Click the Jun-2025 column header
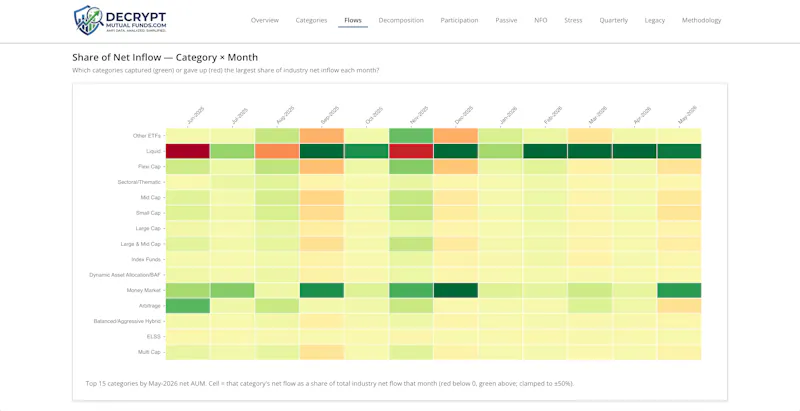This screenshot has height=411, width=800. [x=195, y=116]
